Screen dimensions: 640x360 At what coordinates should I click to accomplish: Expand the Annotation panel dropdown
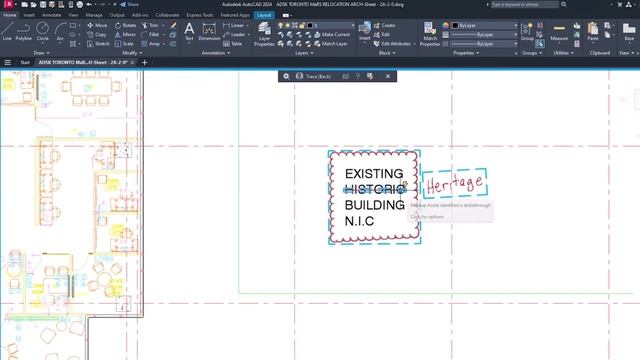tap(216, 53)
